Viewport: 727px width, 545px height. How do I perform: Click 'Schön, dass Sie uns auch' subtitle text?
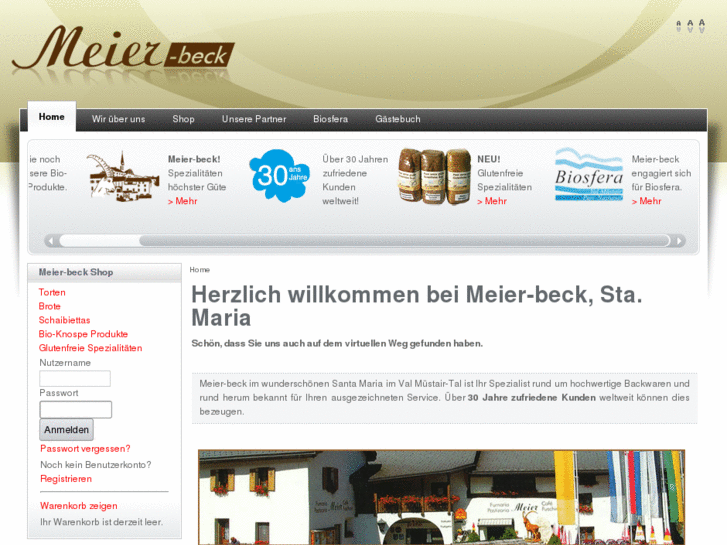coord(337,343)
